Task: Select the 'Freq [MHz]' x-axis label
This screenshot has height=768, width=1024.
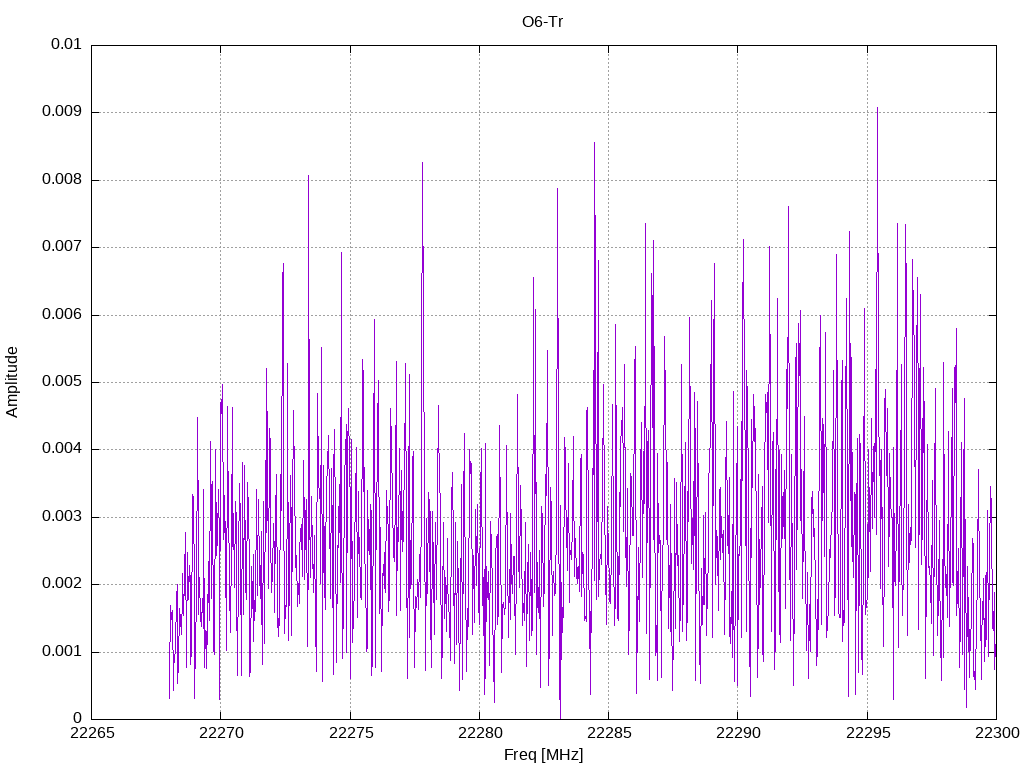Action: tap(543, 754)
